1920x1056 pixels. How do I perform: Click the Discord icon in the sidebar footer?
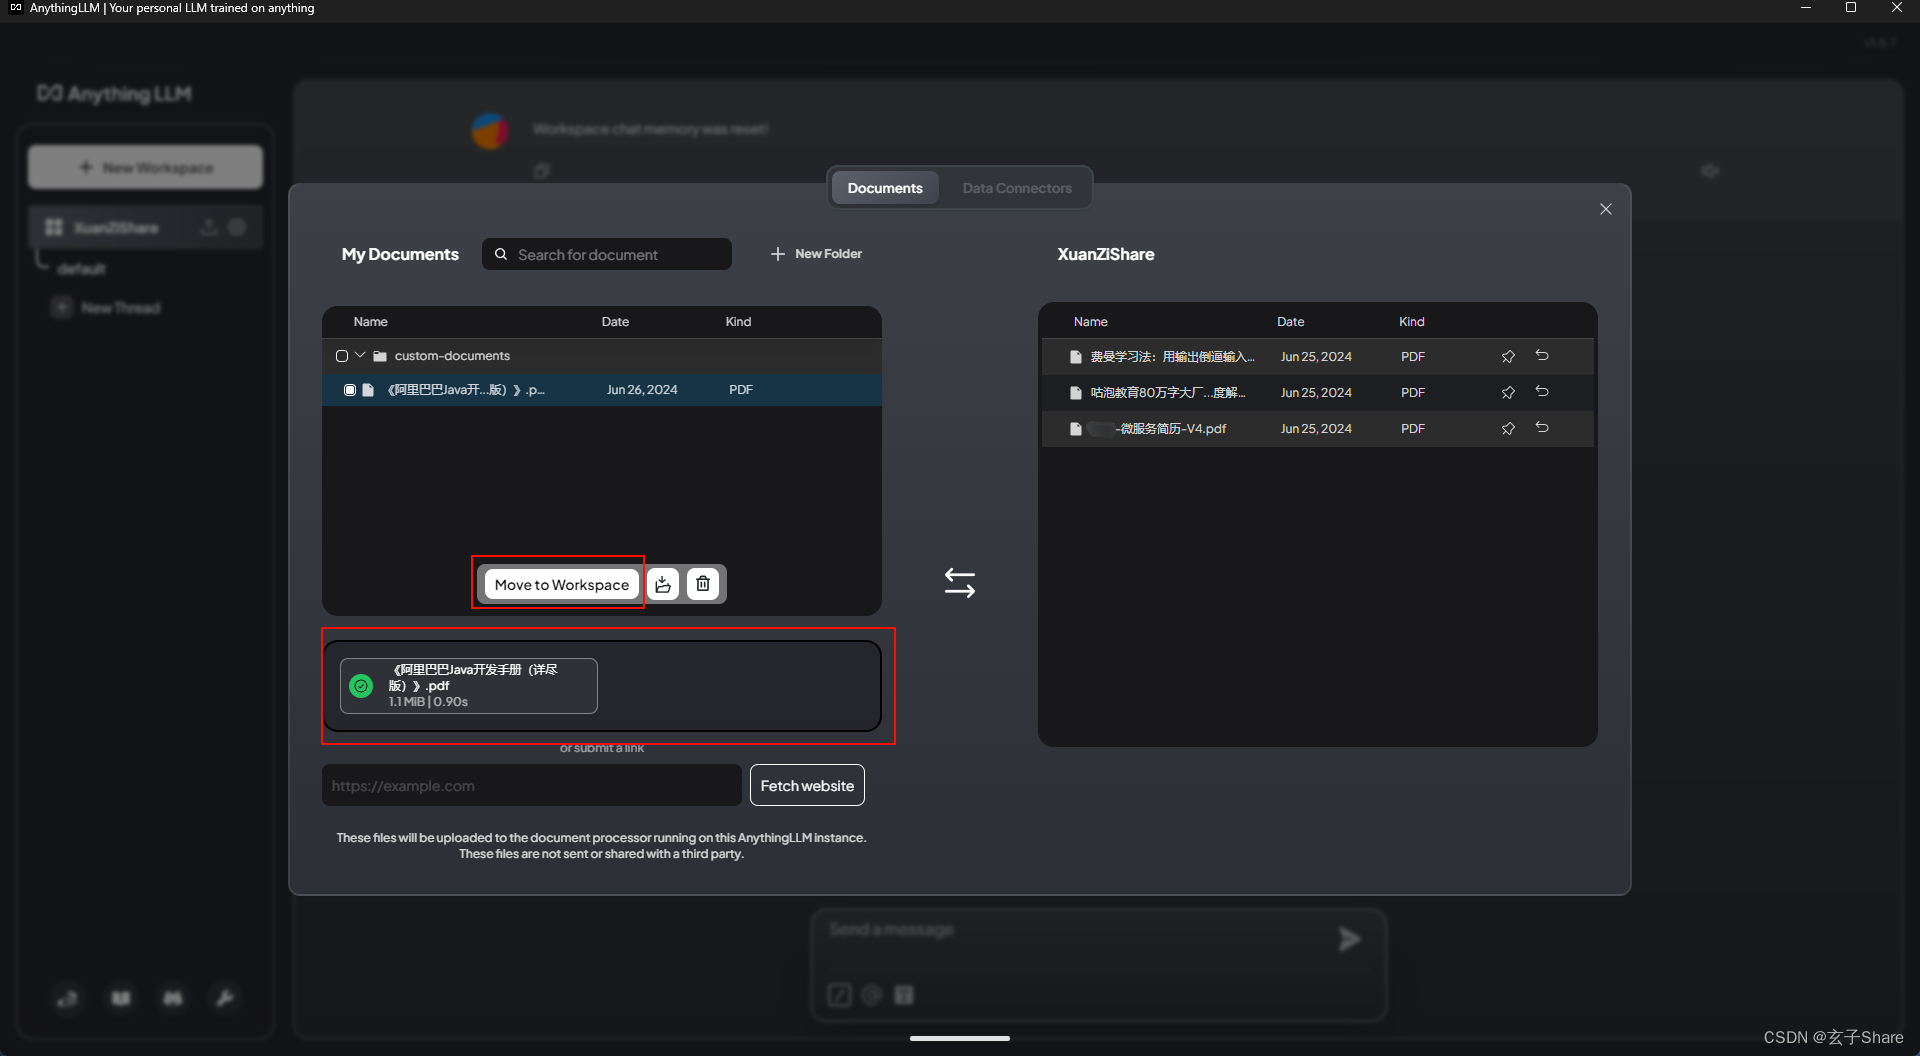(x=173, y=998)
